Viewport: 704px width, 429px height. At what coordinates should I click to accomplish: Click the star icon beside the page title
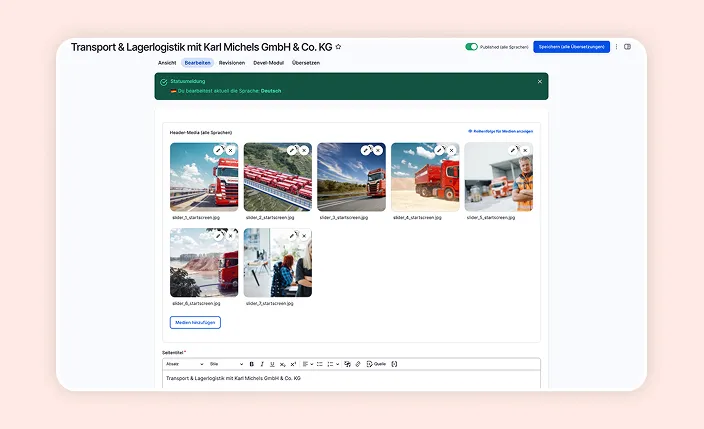(x=338, y=47)
